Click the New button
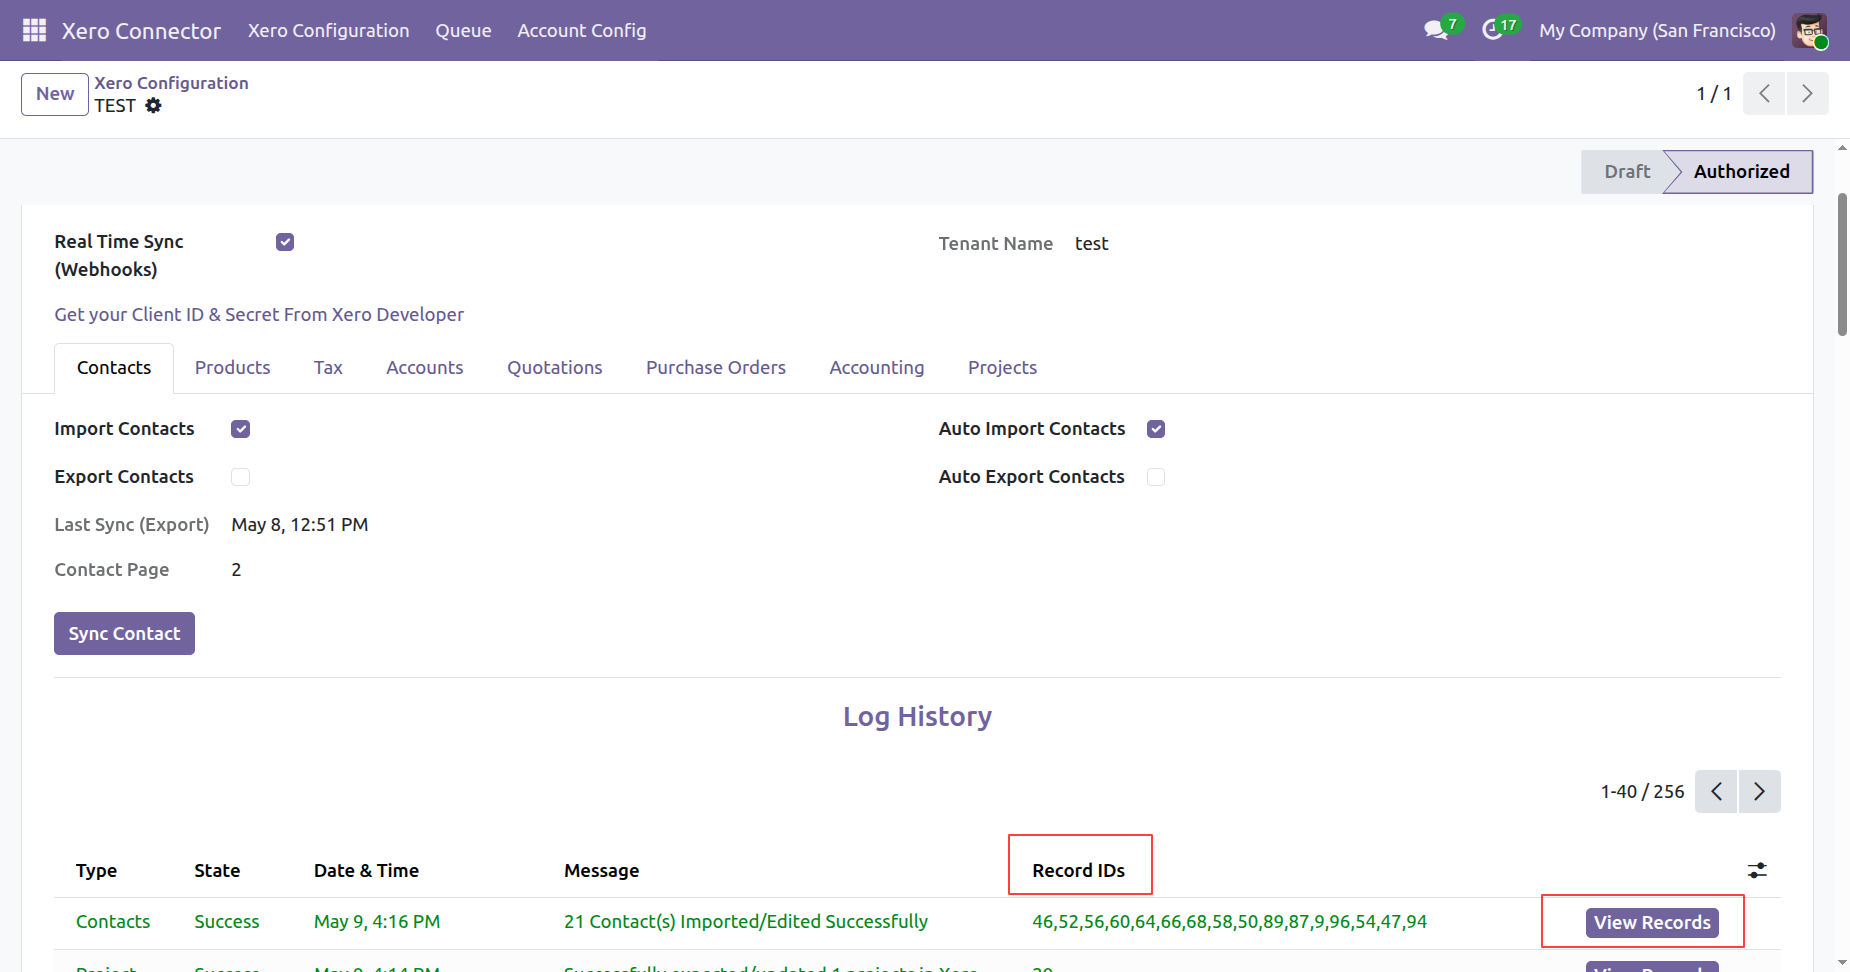 click(55, 94)
